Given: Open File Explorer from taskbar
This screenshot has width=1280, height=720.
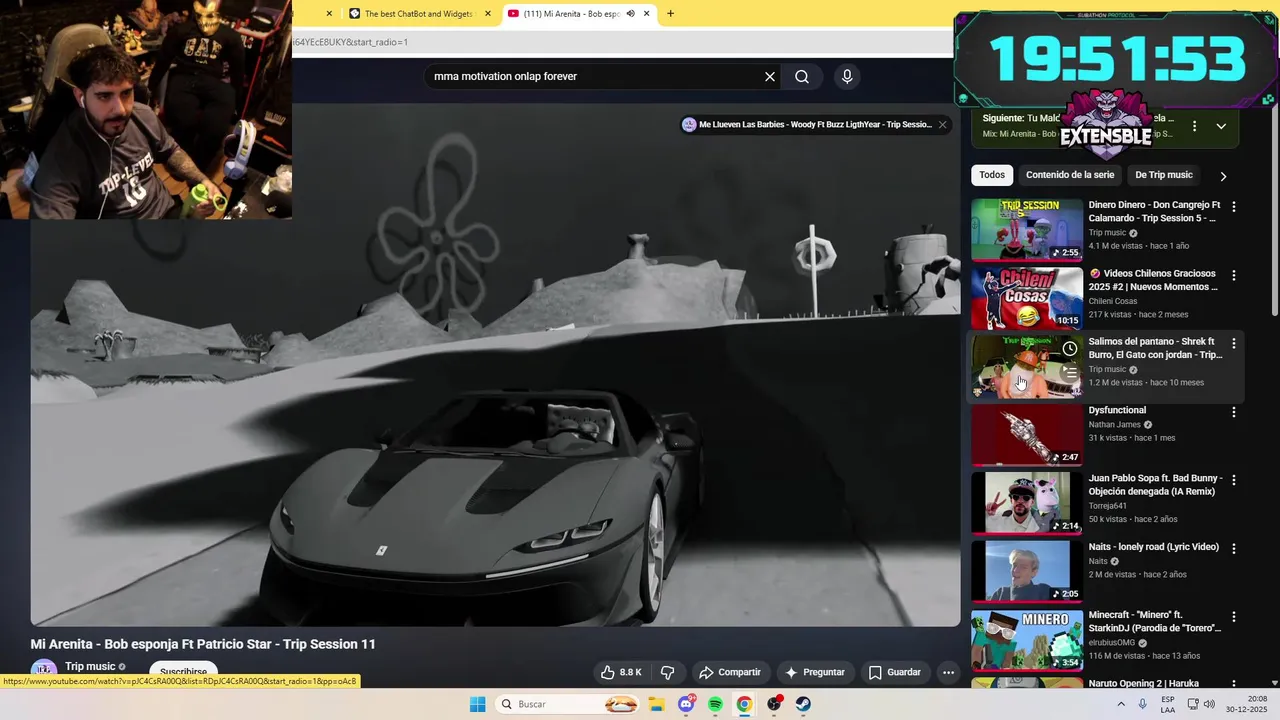Looking at the screenshot, I should pyautogui.click(x=656, y=704).
